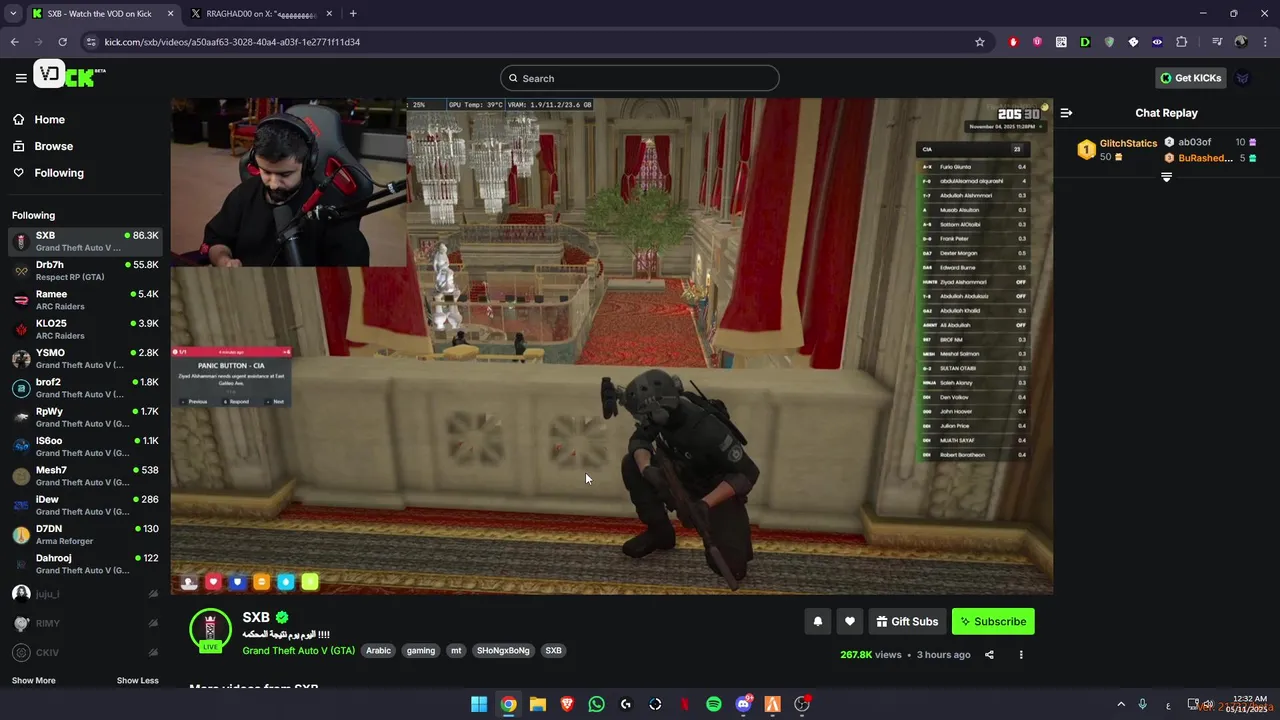Open the red hand blocker extension
The image size is (1280, 720).
1013,42
